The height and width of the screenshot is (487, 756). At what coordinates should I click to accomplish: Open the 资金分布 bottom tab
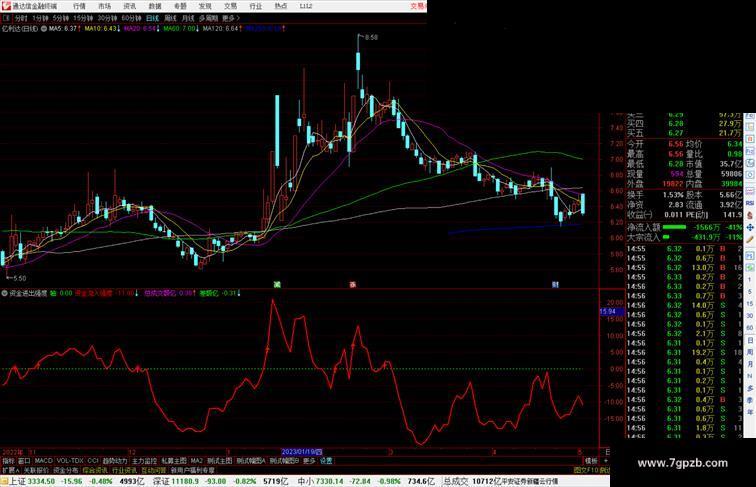coord(66,470)
